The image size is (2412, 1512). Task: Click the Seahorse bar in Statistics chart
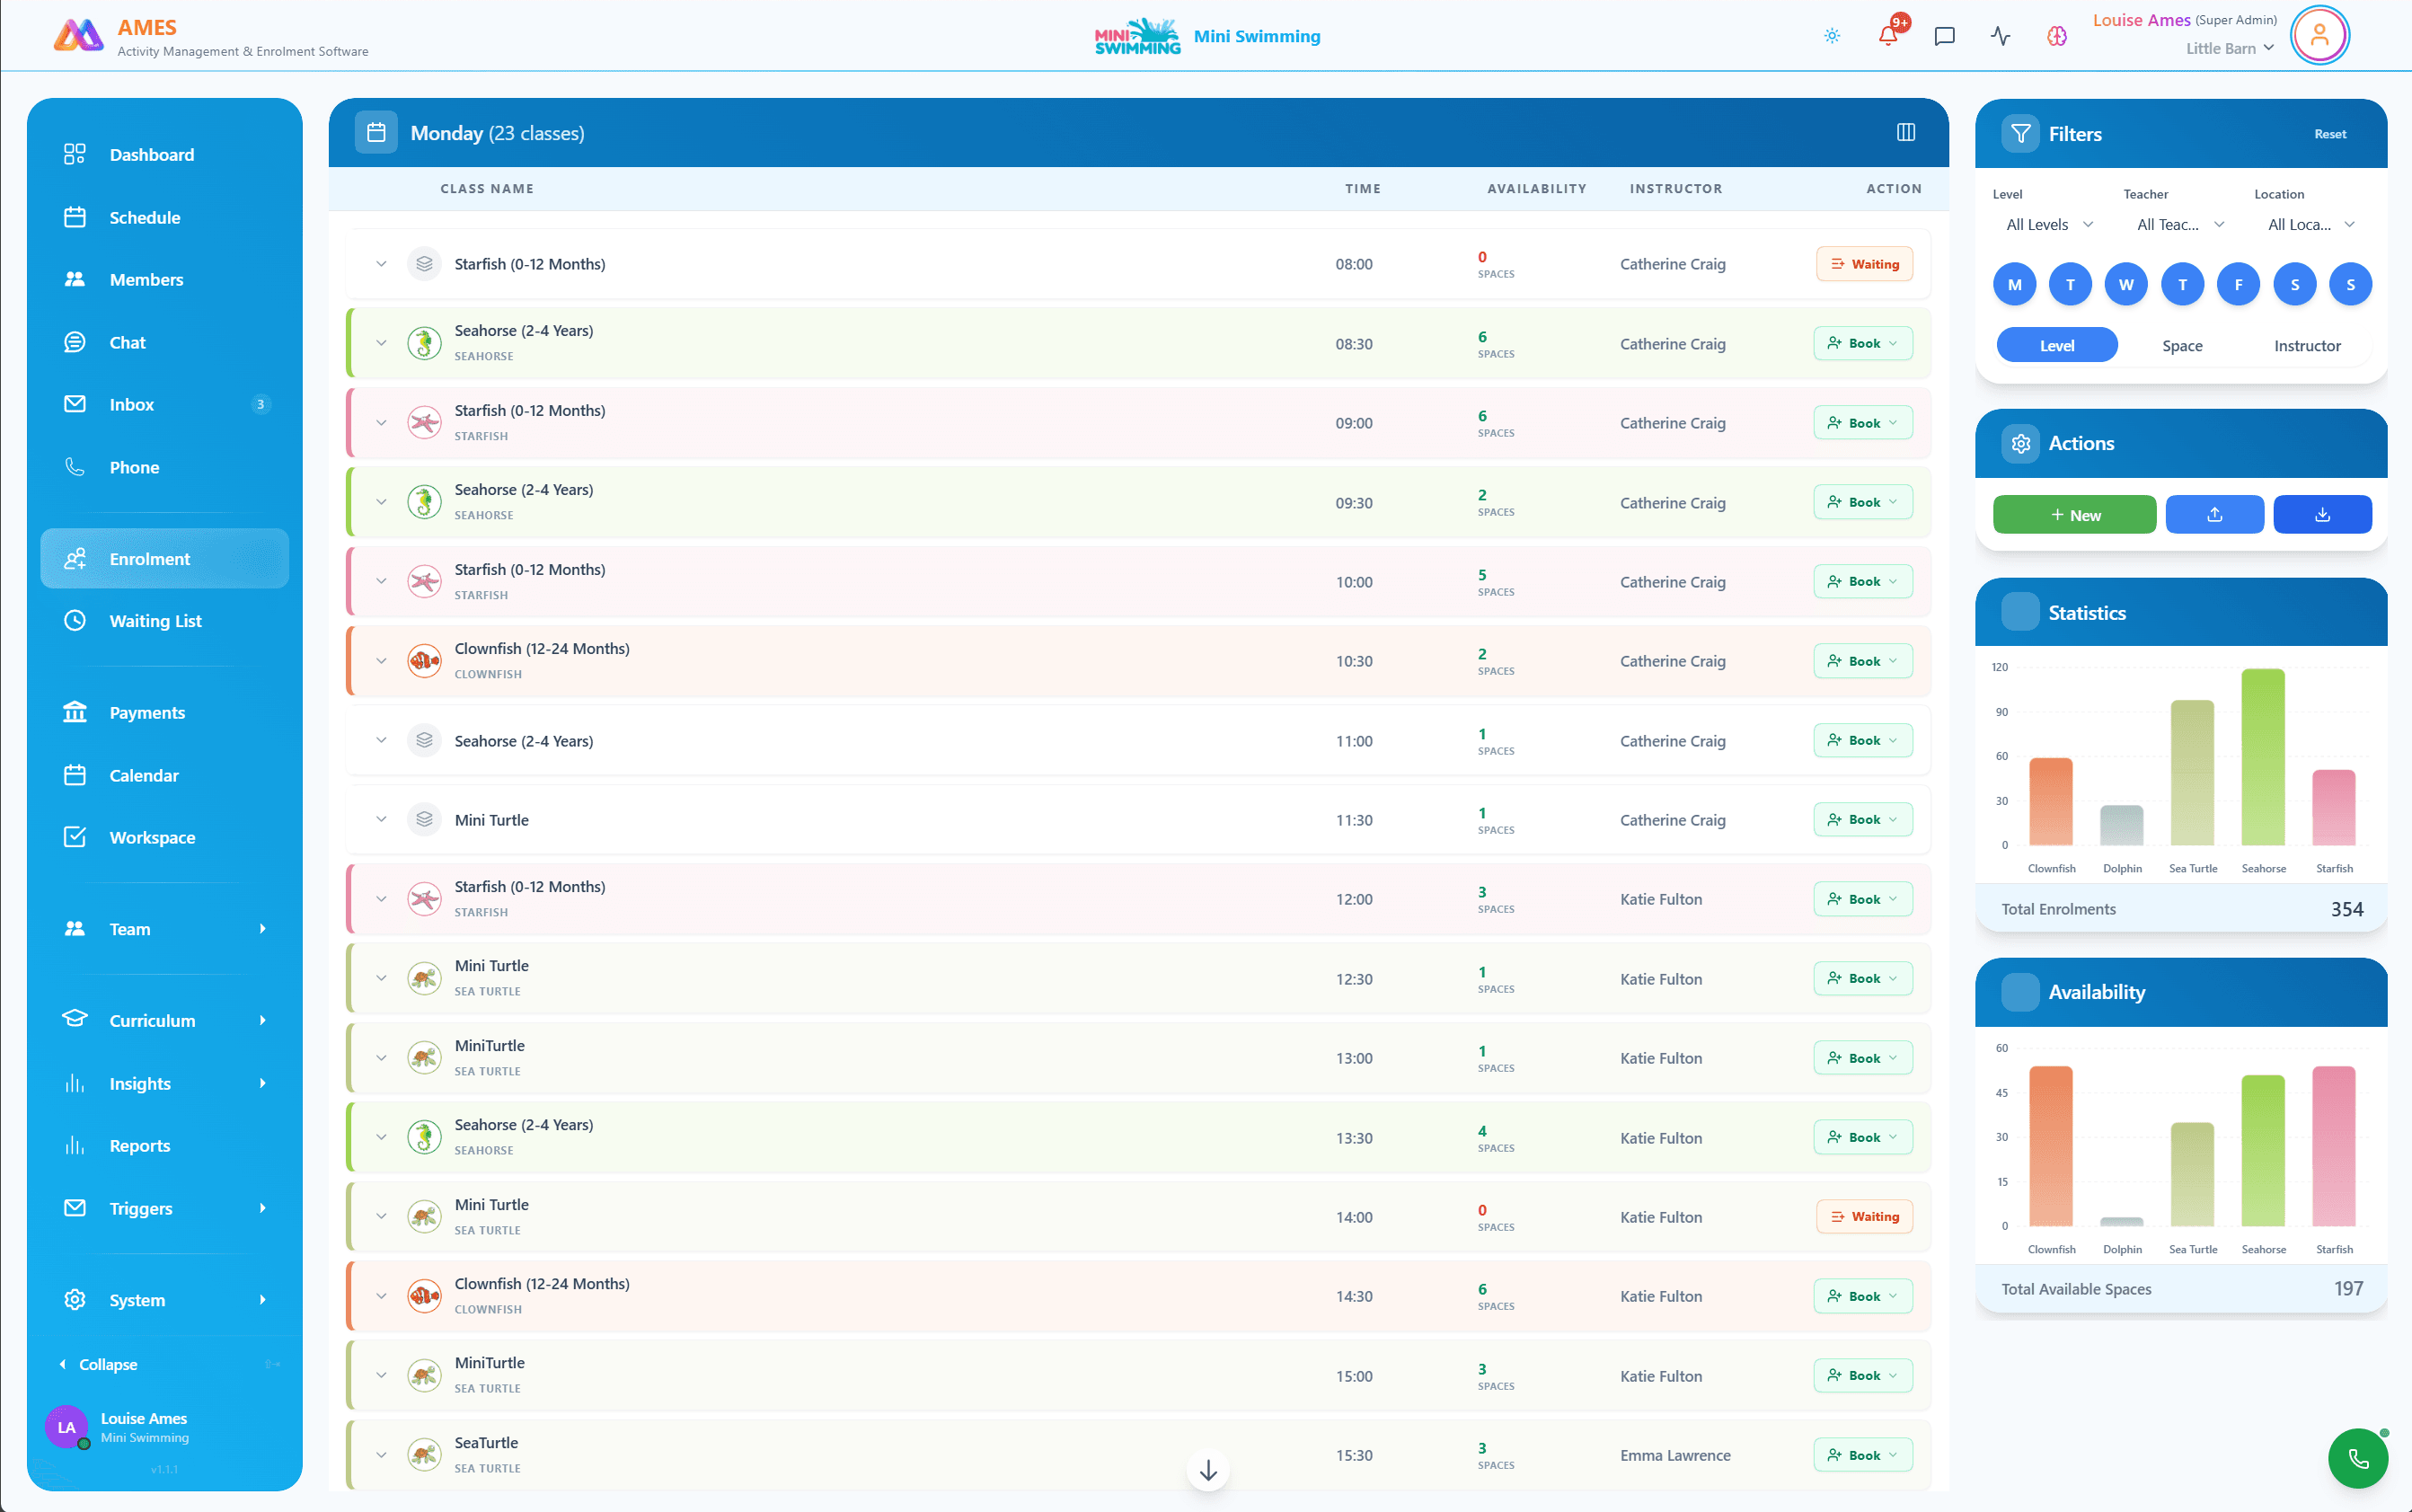coord(2263,757)
